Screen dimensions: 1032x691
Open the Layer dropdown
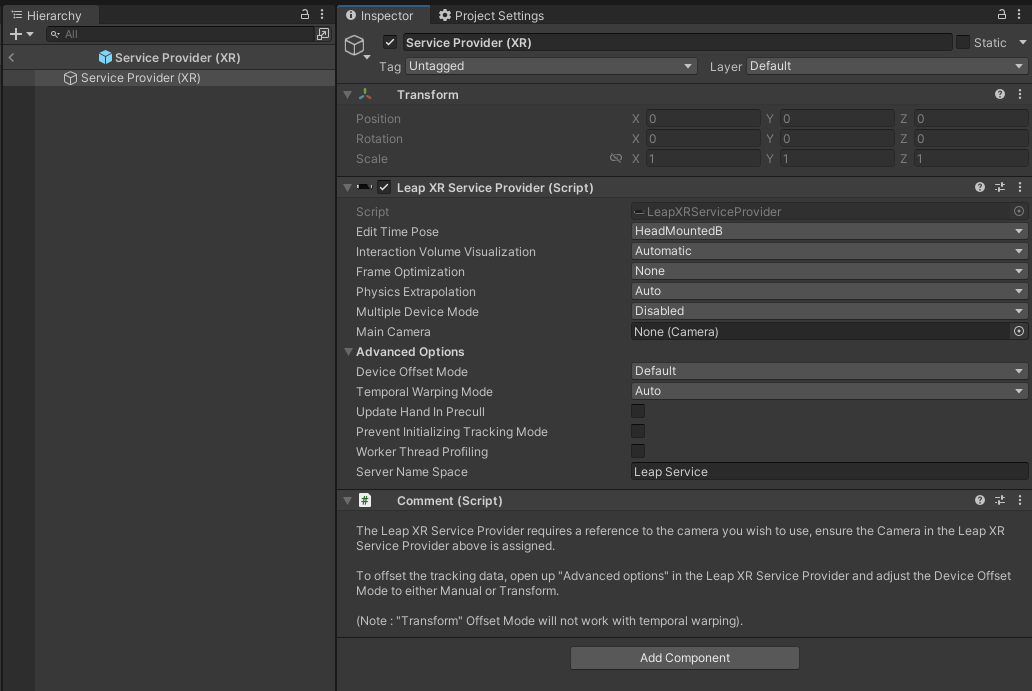[887, 66]
